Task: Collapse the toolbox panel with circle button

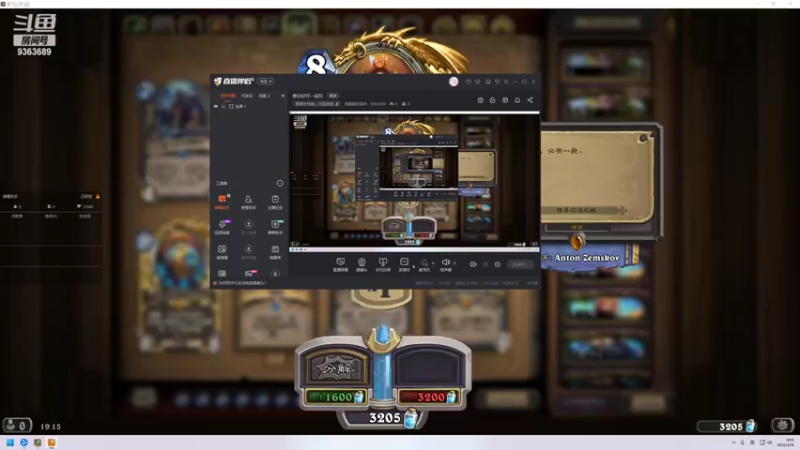Action: coord(280,183)
